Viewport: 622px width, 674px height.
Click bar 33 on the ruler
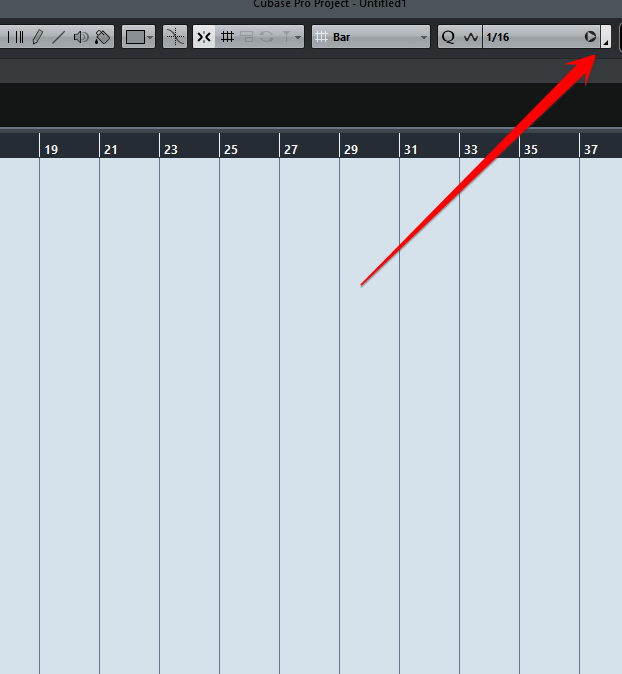point(471,150)
